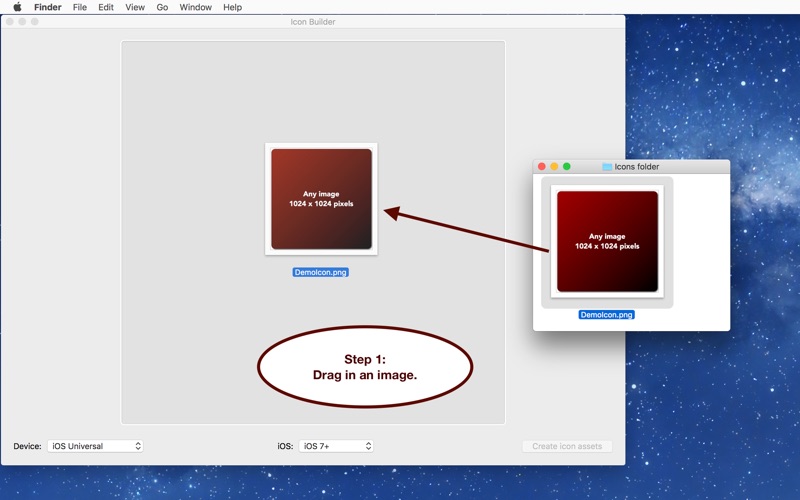Open the Device dropdown showing iOS Universal

click(95, 446)
